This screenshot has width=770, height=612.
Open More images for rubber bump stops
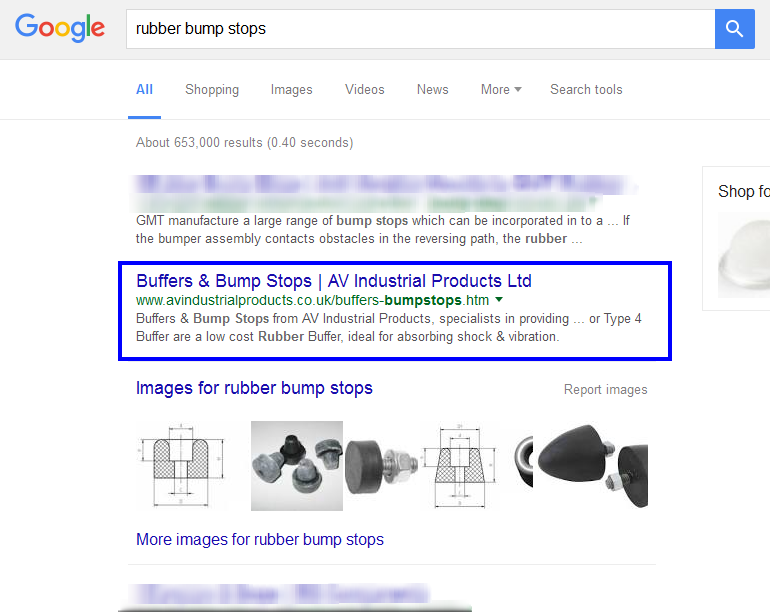(x=260, y=539)
